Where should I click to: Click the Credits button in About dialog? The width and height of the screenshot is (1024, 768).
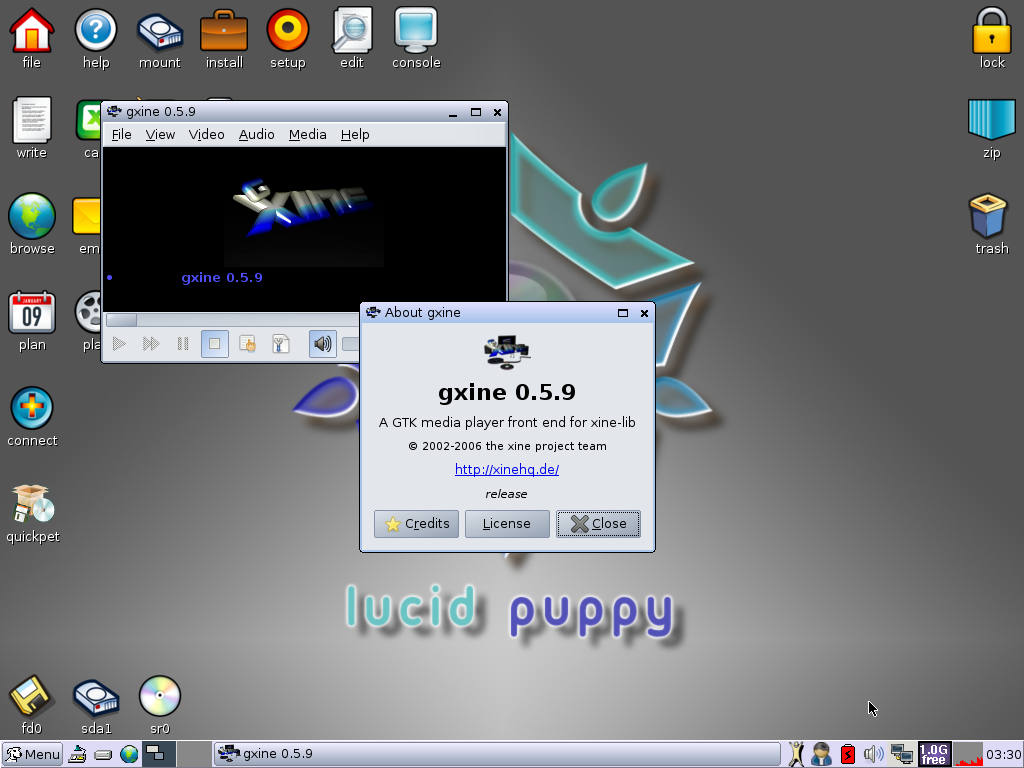click(x=417, y=524)
